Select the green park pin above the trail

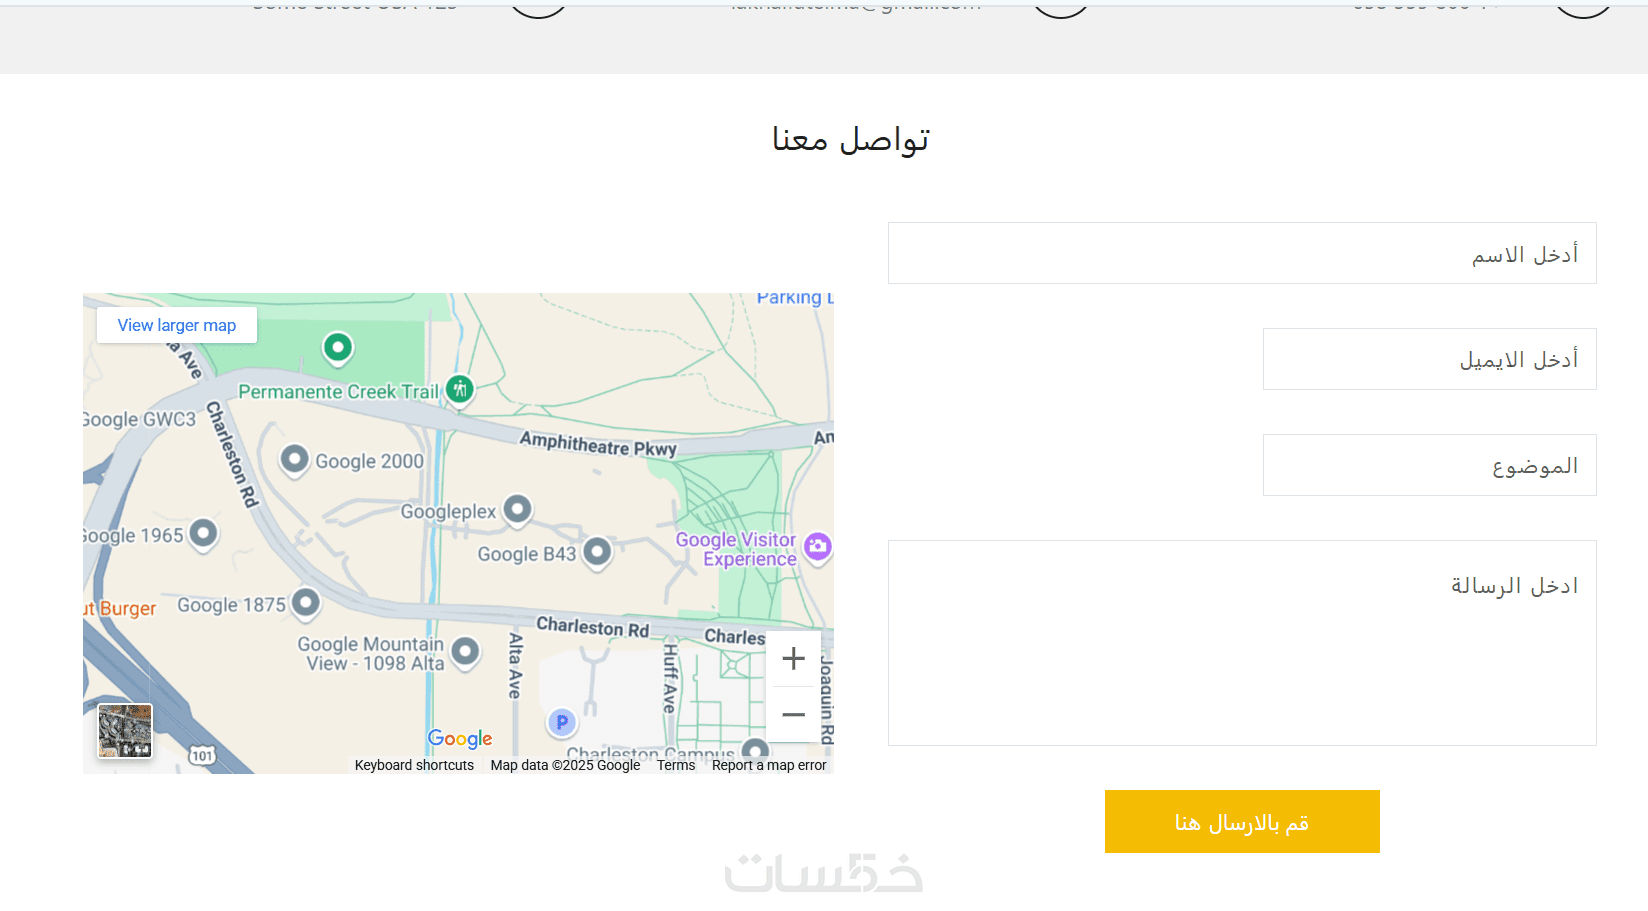tap(338, 348)
